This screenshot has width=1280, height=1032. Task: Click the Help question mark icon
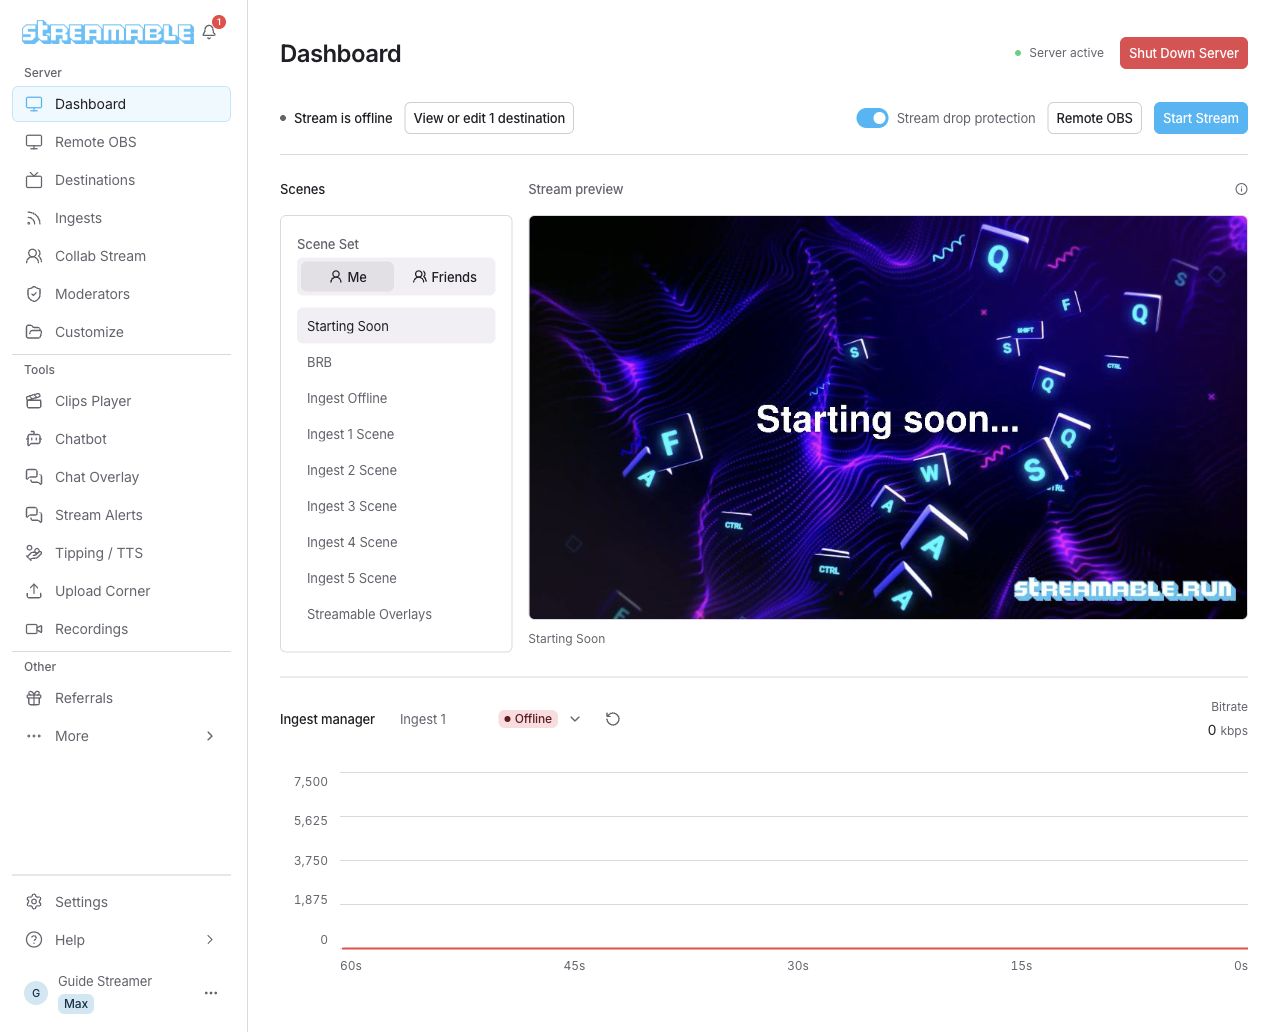[34, 940]
